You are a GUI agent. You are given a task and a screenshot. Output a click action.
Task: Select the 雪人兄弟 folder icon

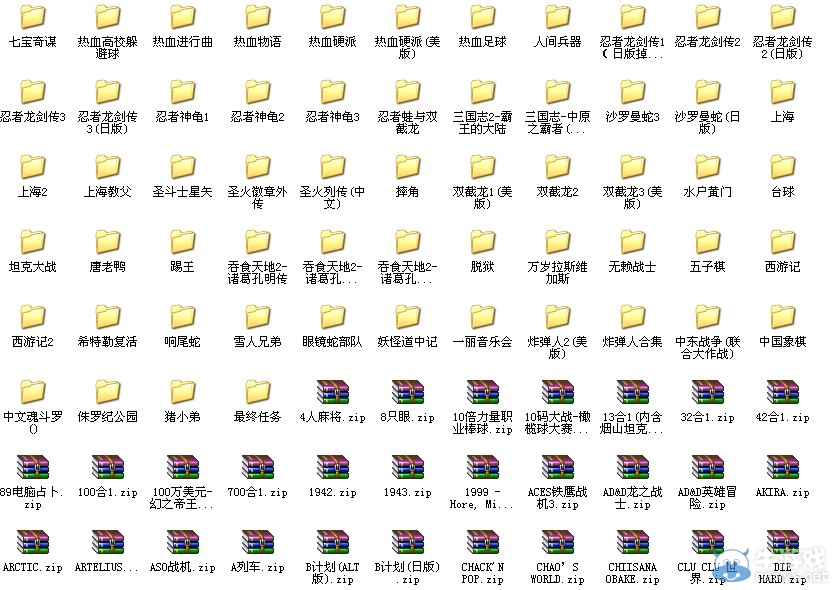coord(258,318)
